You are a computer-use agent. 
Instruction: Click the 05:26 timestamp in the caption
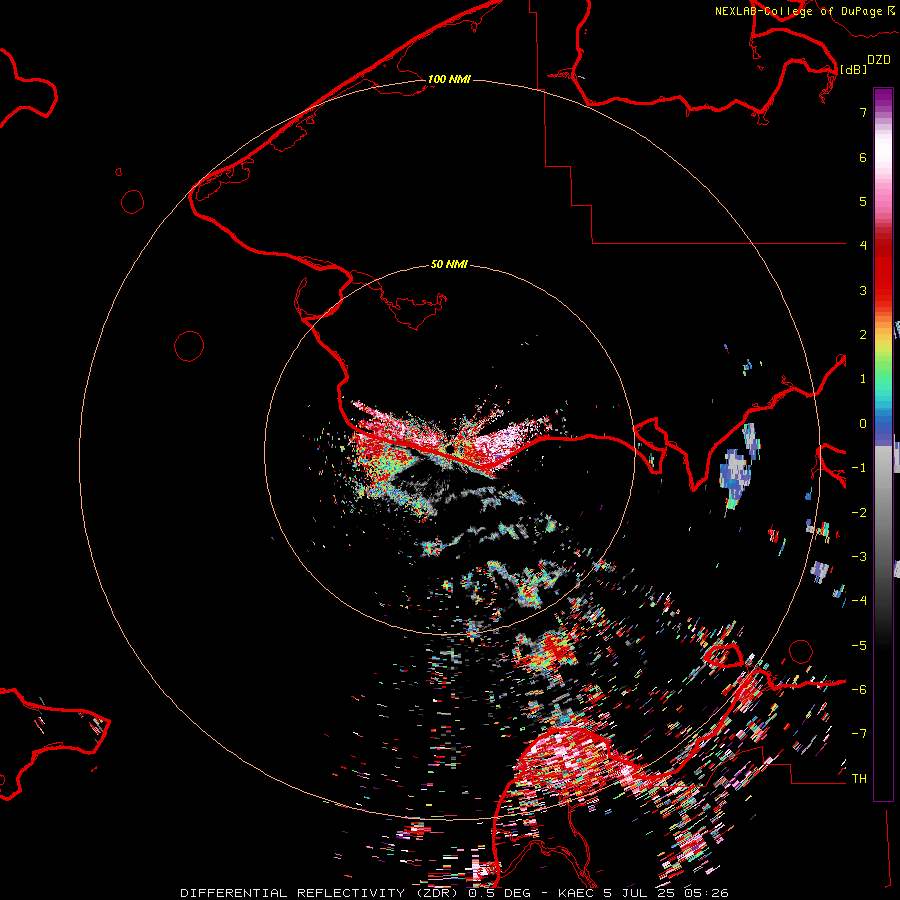click(705, 893)
